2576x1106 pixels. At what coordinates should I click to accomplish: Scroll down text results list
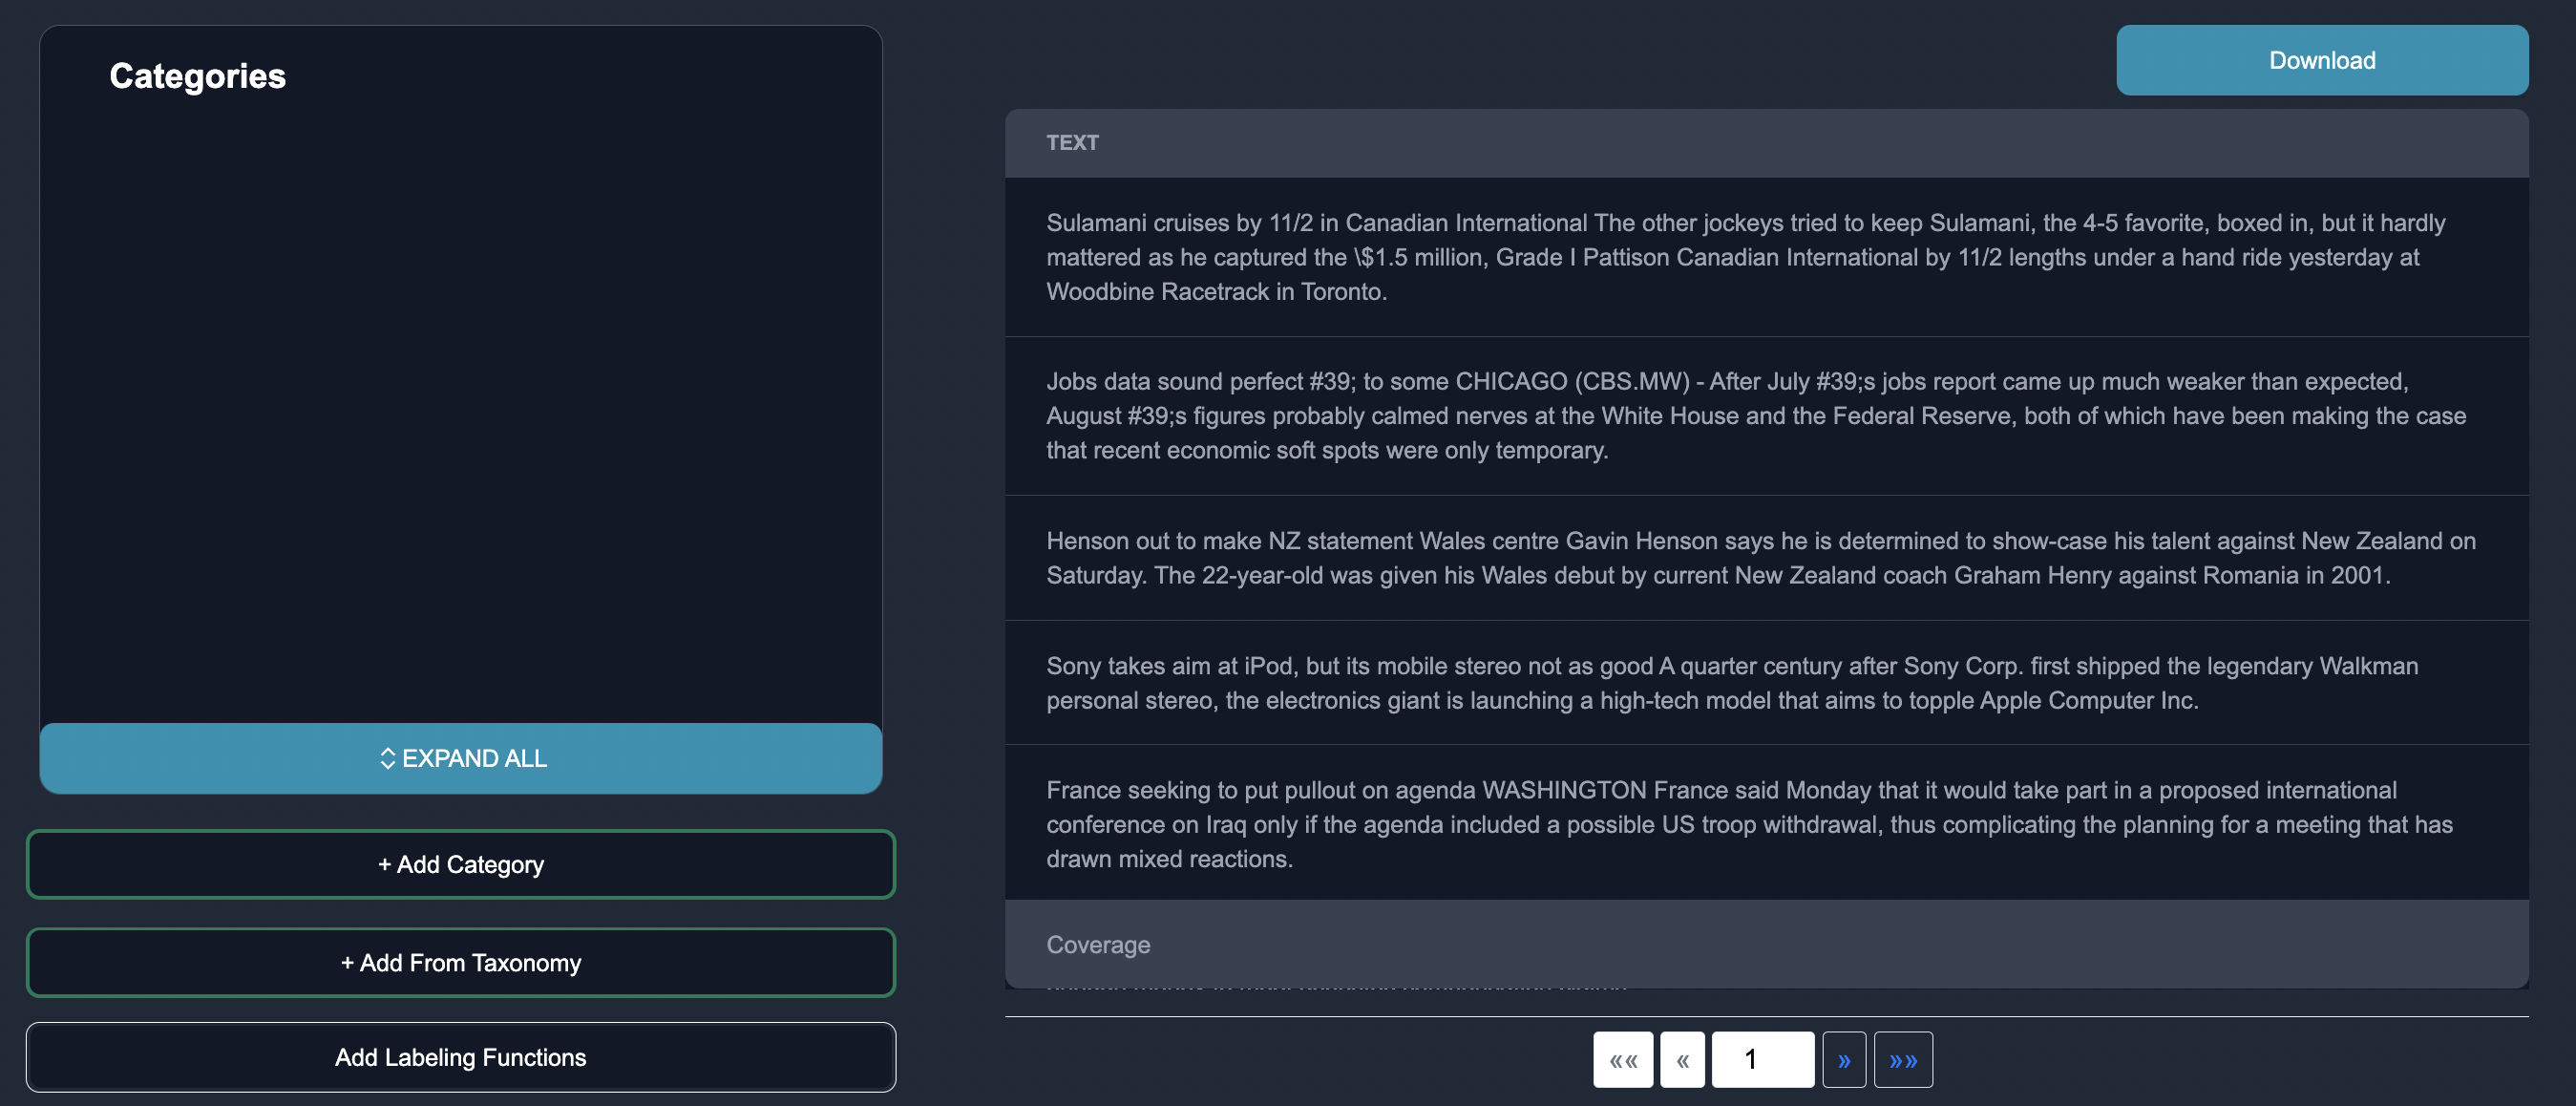pos(1842,1058)
